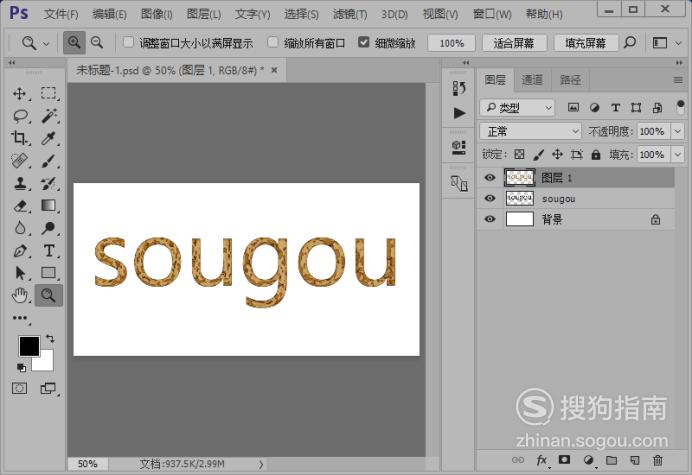Select the Eraser tool
692x475 pixels.
tap(19, 206)
